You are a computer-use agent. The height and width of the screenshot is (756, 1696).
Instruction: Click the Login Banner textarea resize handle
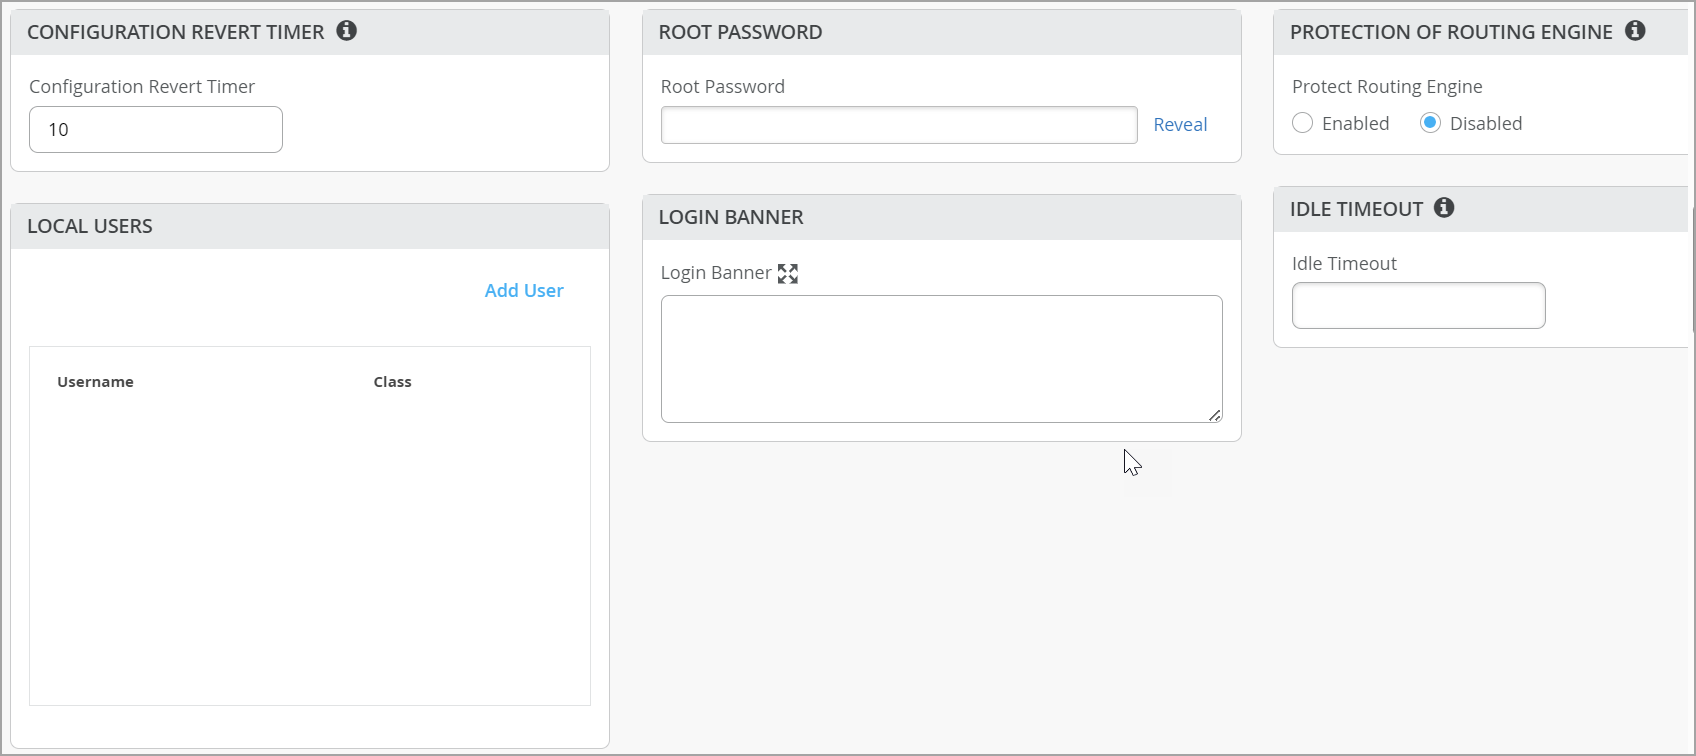point(1214,415)
